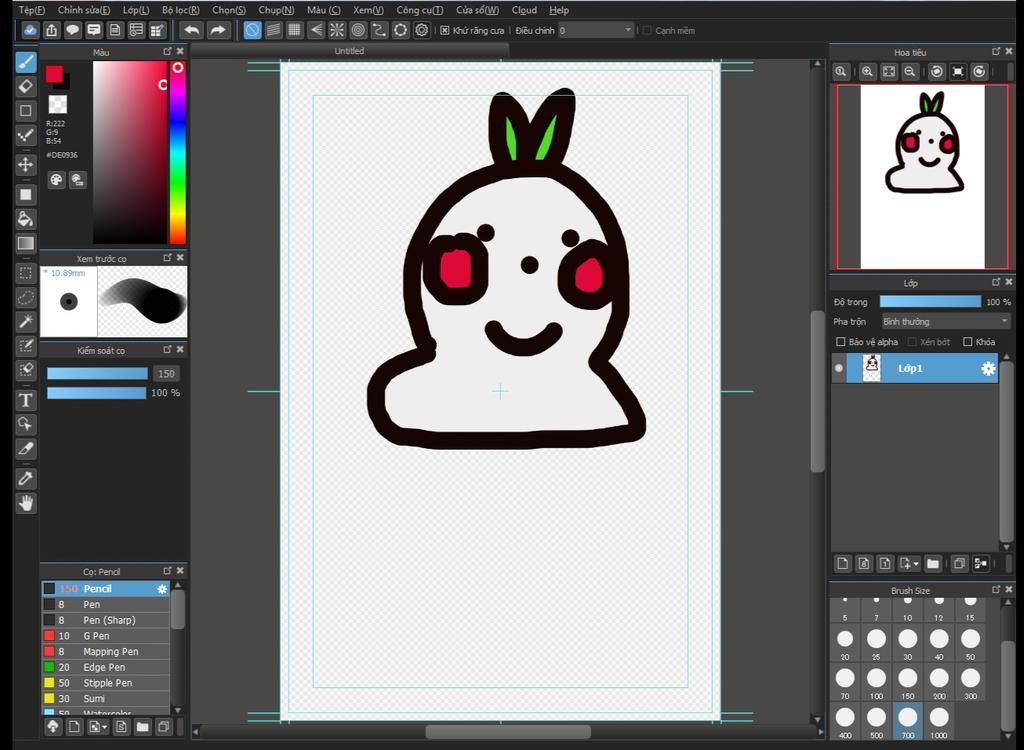Enable Khóa lock checkbox
Viewport: 1024px width, 750px height.
pos(968,342)
